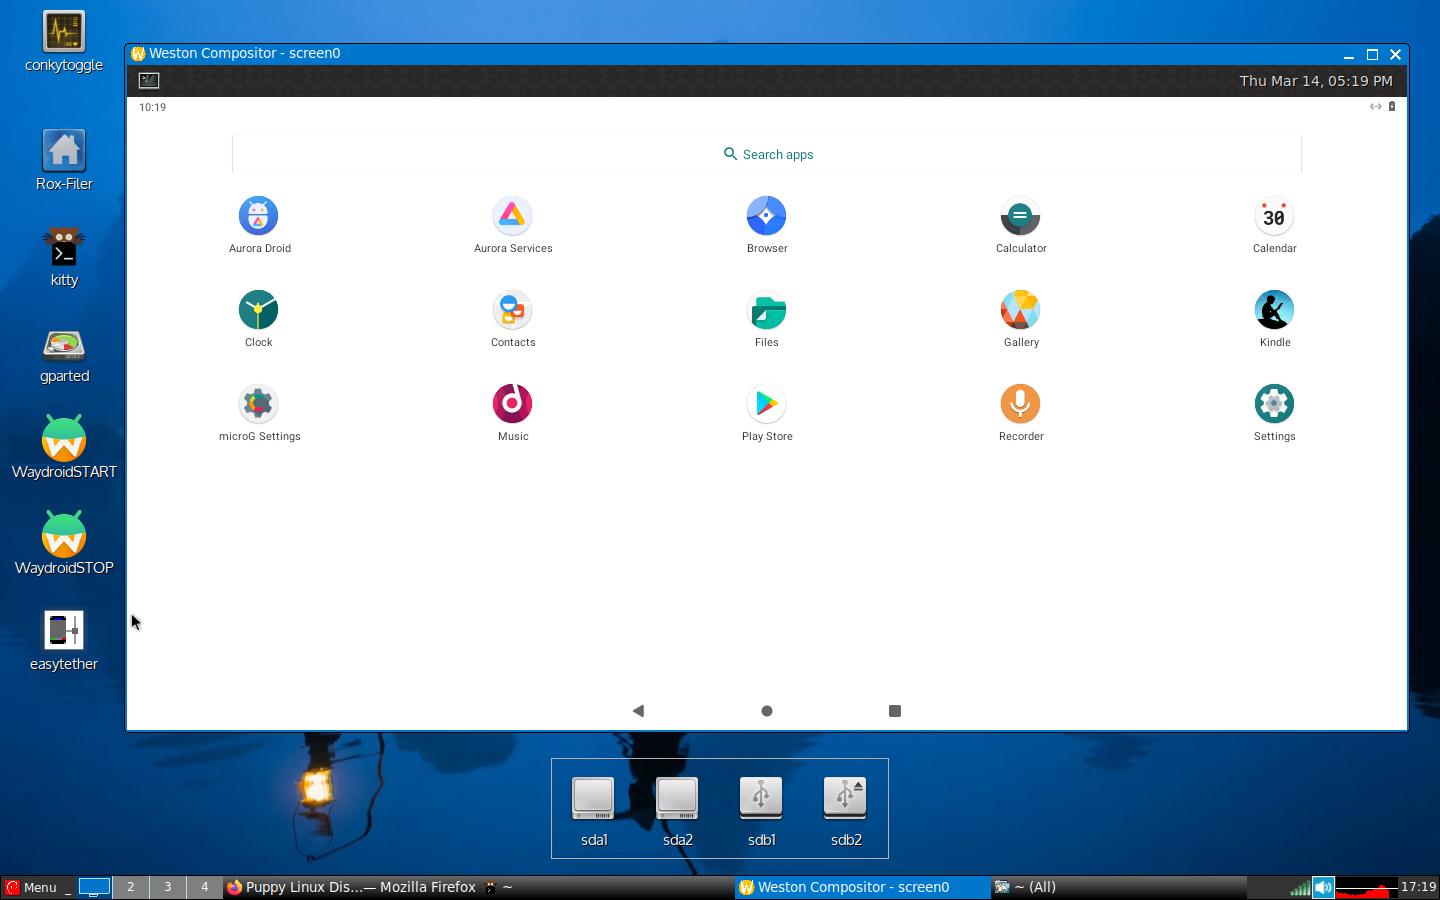The width and height of the screenshot is (1440, 900).
Task: Click the taskbar clock showing 17:19
Action: (x=1418, y=887)
